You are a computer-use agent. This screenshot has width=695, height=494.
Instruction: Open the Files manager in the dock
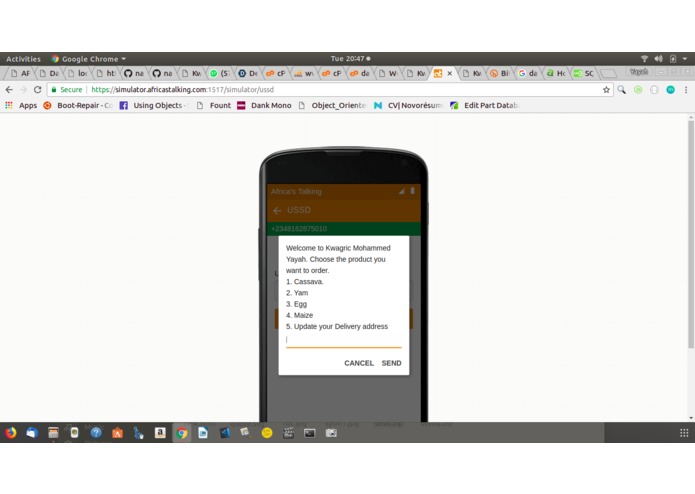click(x=53, y=433)
